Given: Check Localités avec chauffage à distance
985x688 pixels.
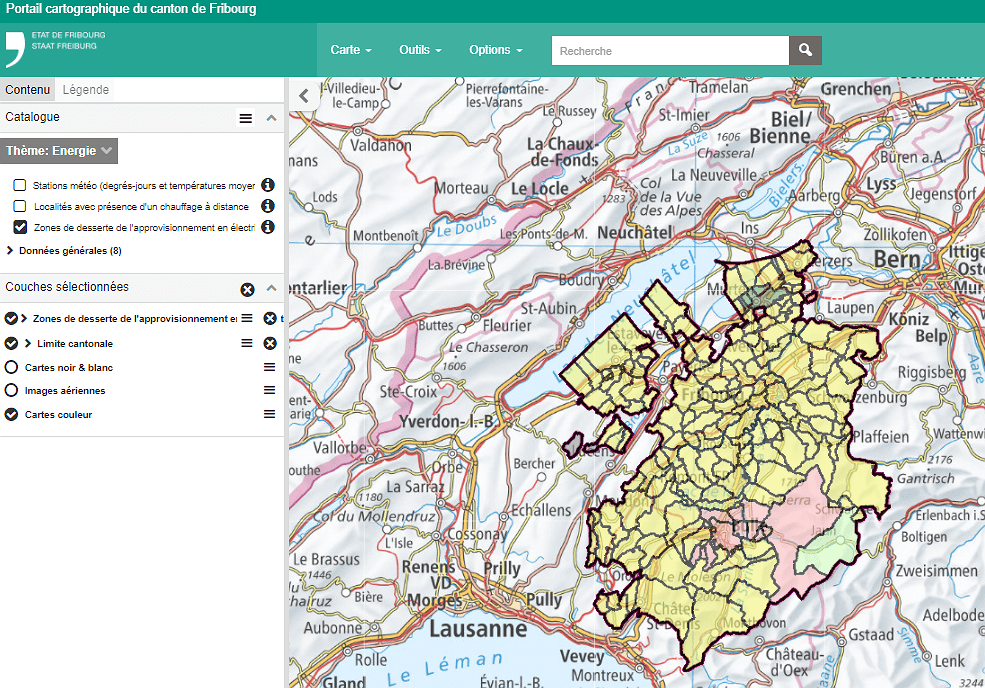Looking at the screenshot, I should [x=20, y=206].
